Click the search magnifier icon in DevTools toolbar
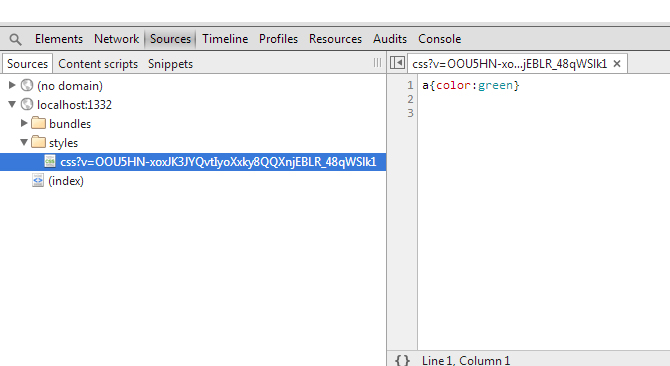Viewport: 670px width, 366px height. point(15,39)
